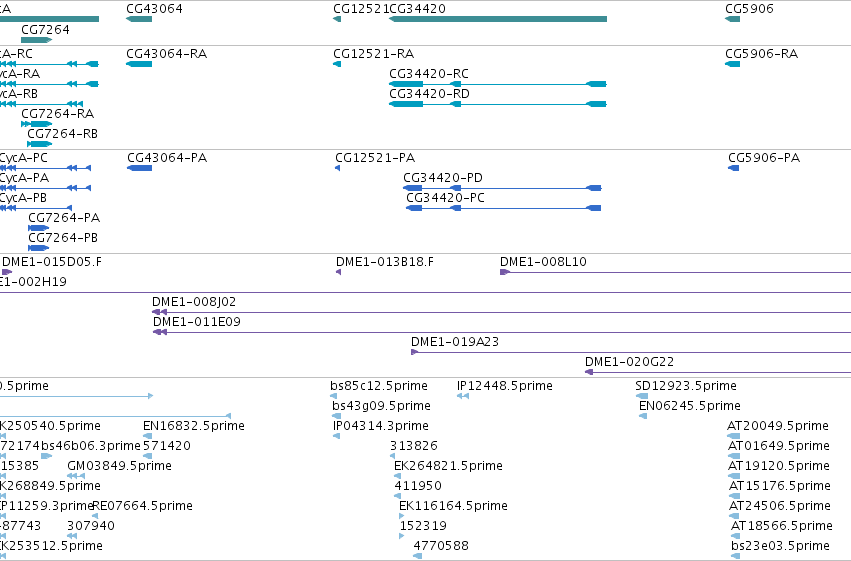Screen dimensions: 851x561
Task: Click the CG34420-PD protein label
Action: pos(443,178)
